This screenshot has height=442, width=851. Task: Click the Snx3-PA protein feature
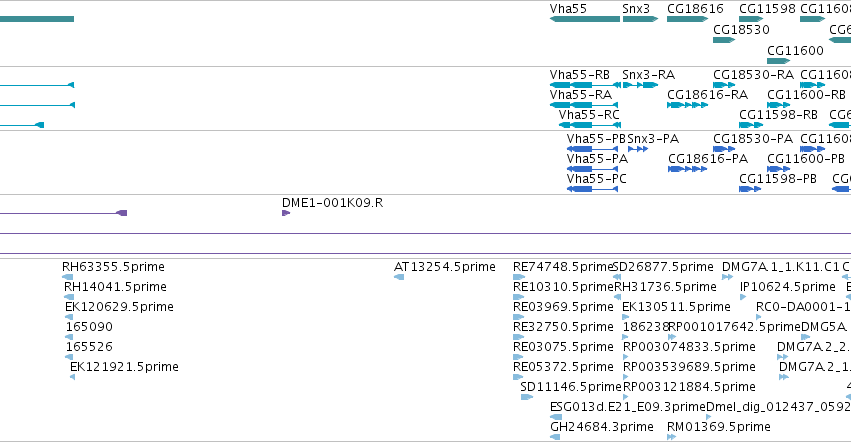[x=638, y=149]
